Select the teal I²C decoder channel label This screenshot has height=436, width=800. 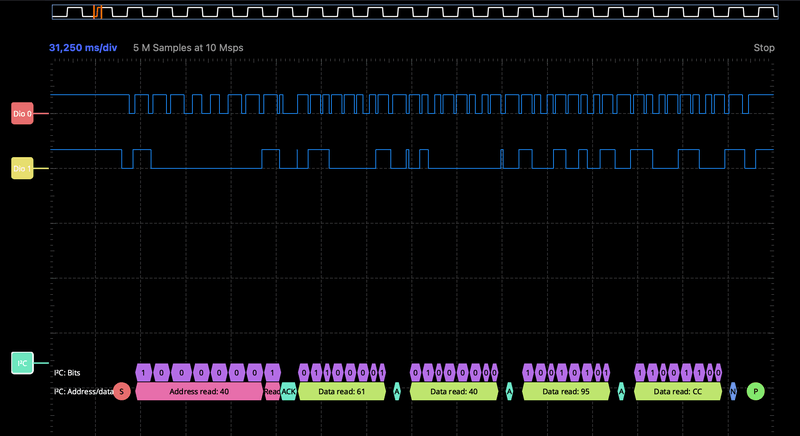[22, 363]
